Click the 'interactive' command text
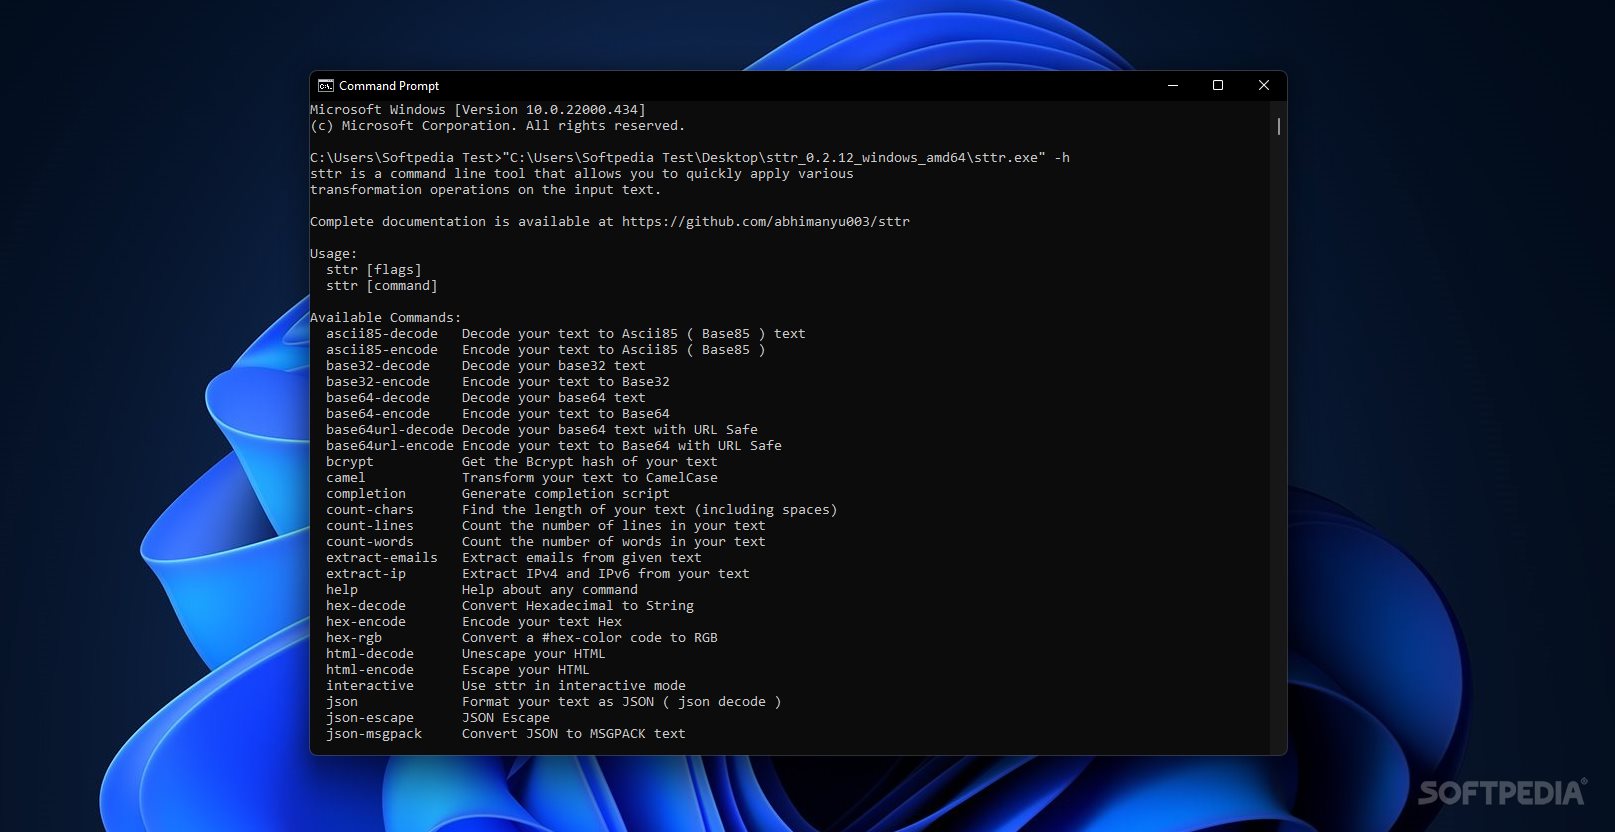The image size is (1615, 832). (x=370, y=686)
